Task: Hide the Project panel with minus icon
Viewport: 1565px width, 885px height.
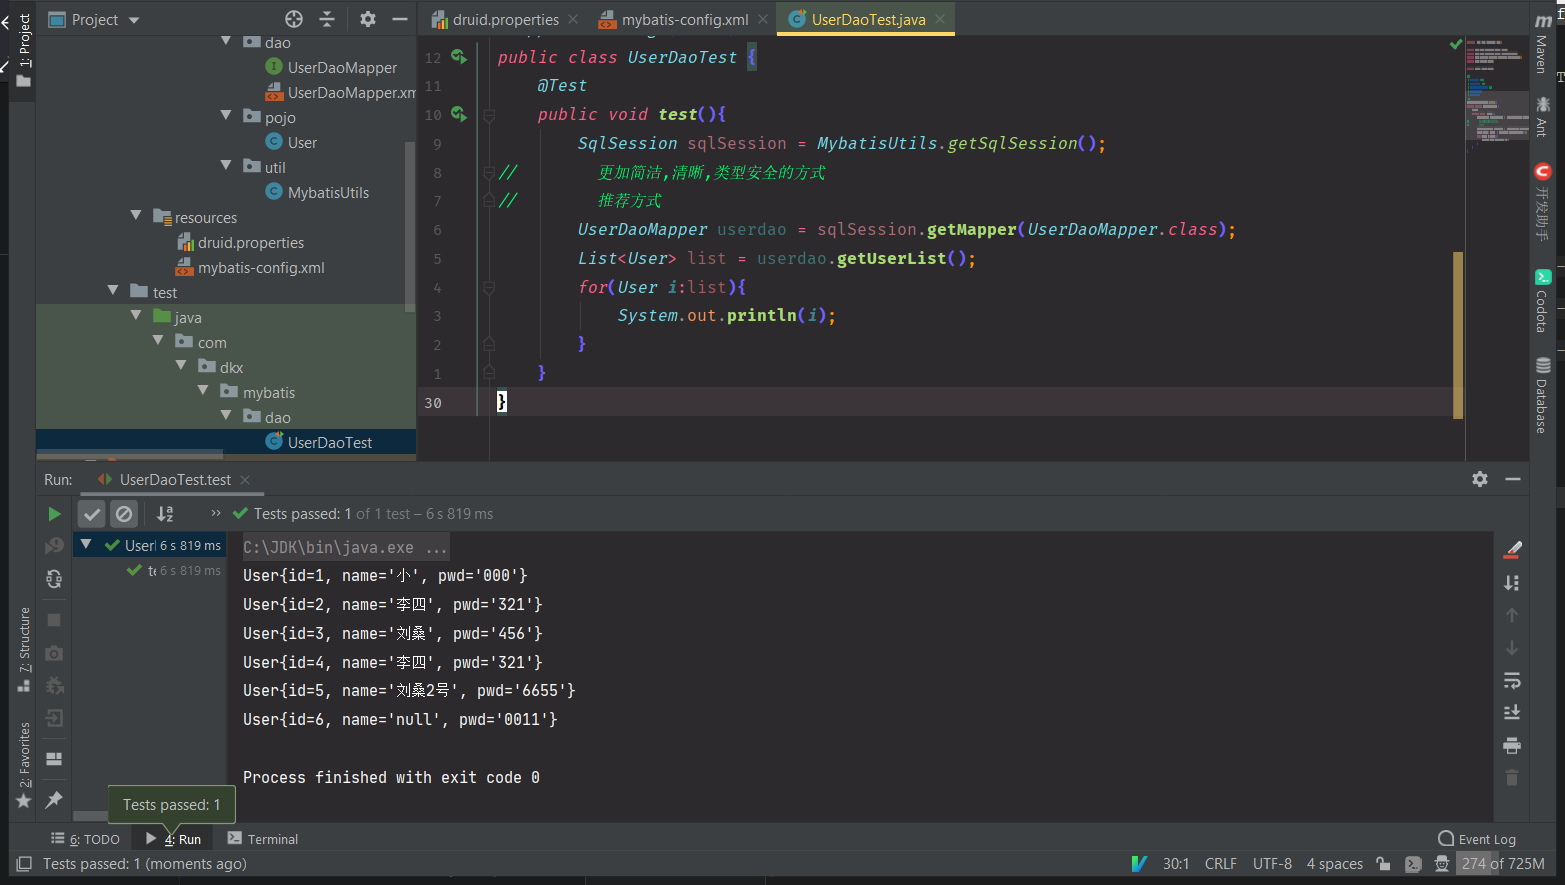Action: click(400, 19)
